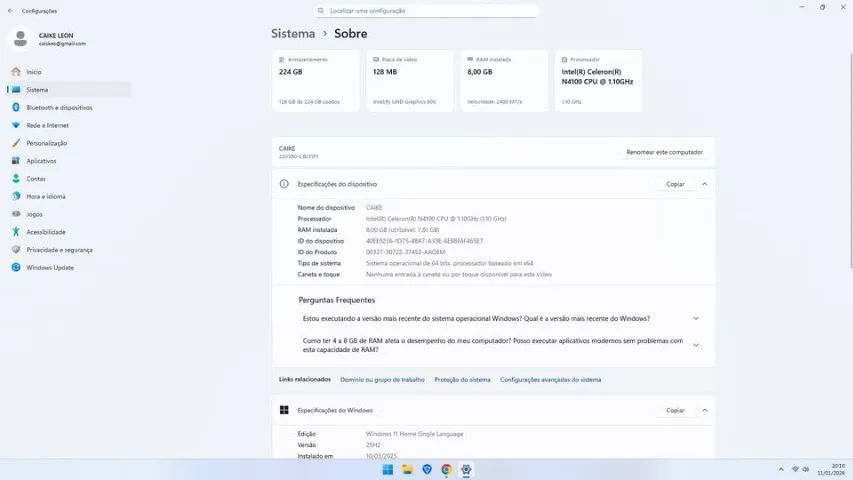This screenshot has height=480, width=853.
Task: Click the Windows Start button
Action: (x=387, y=469)
